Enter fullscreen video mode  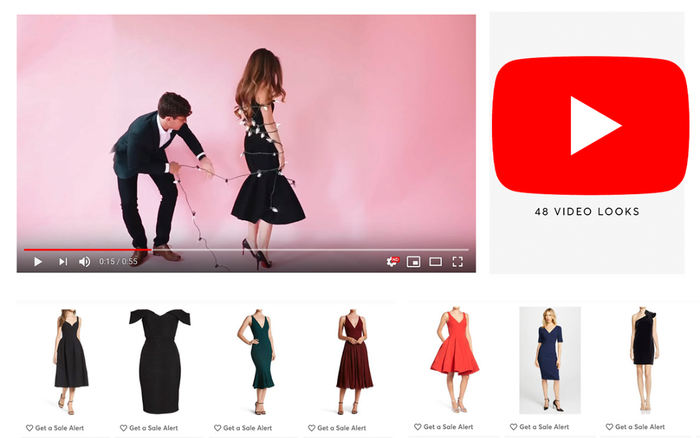(x=457, y=262)
